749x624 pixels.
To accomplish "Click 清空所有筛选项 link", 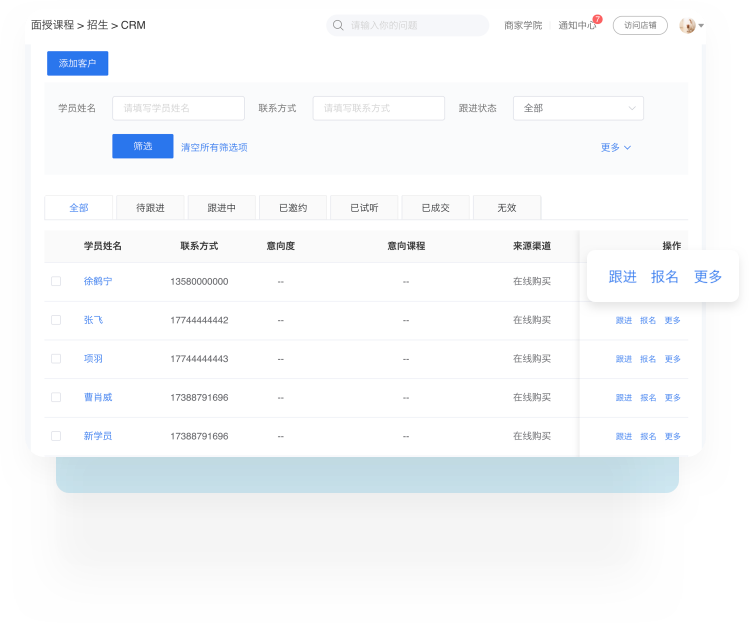I will pyautogui.click(x=214, y=147).
